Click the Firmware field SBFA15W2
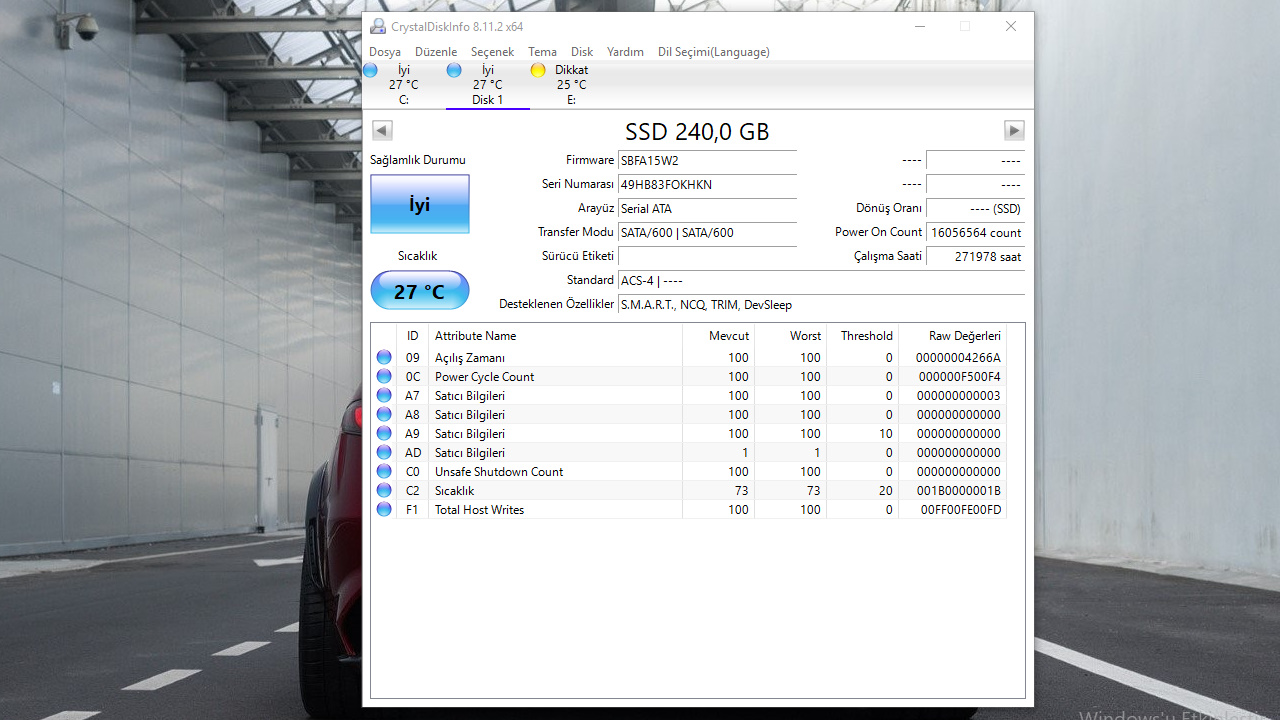 [x=707, y=161]
